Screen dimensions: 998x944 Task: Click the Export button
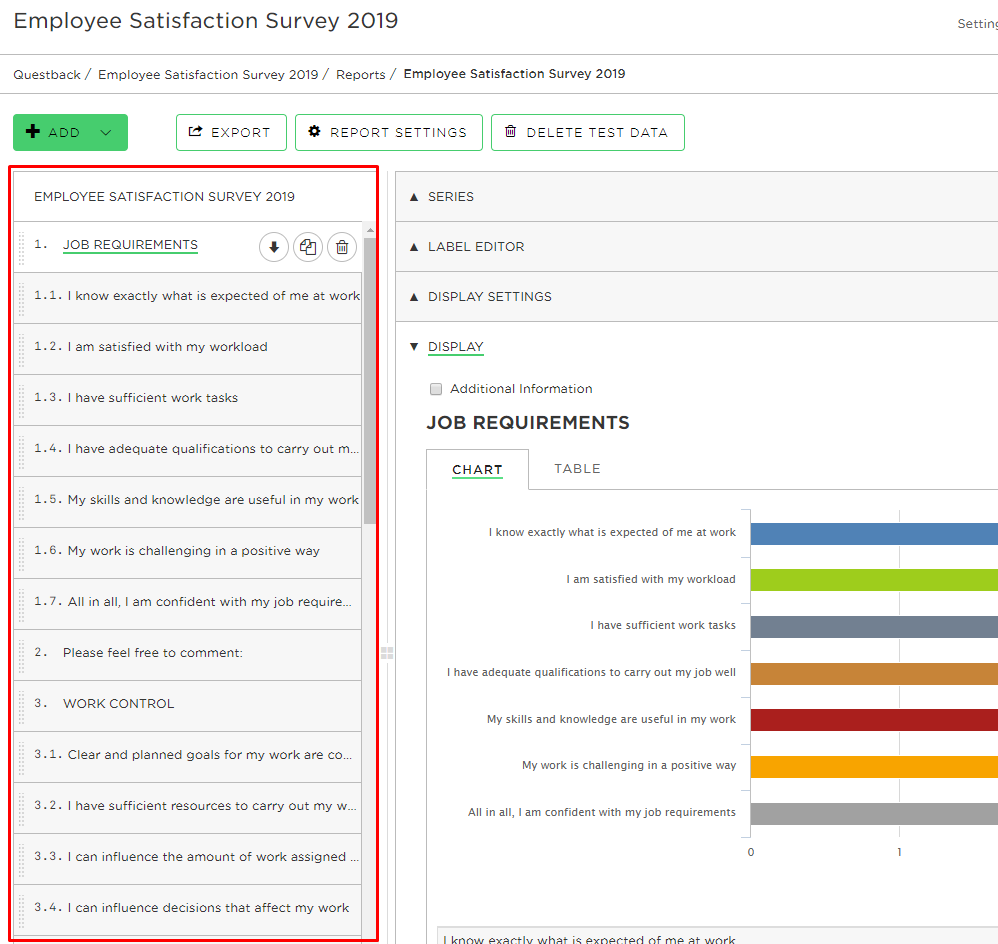231,132
